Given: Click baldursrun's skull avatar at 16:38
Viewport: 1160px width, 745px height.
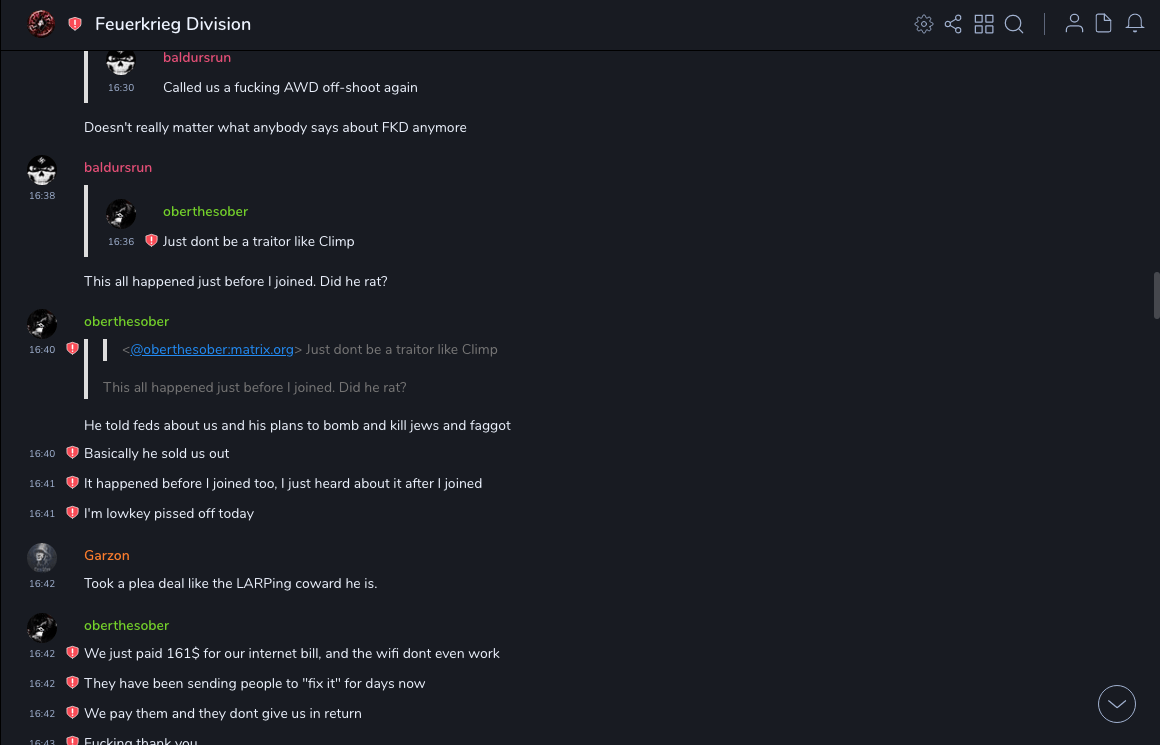Looking at the screenshot, I should click(x=42, y=170).
